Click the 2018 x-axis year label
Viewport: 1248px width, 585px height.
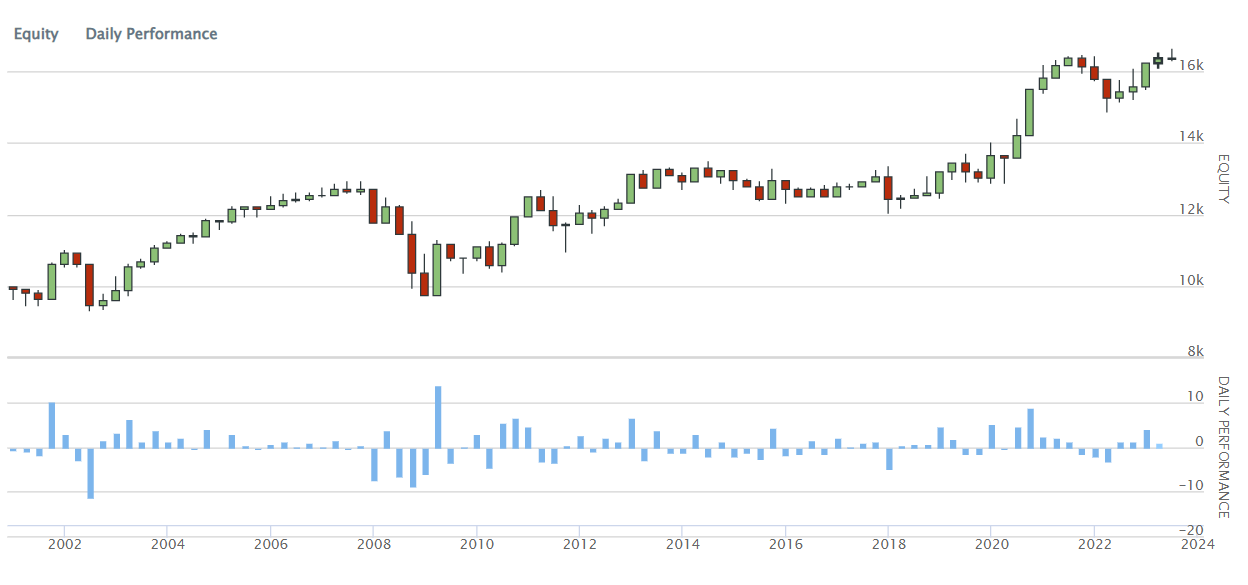[887, 545]
